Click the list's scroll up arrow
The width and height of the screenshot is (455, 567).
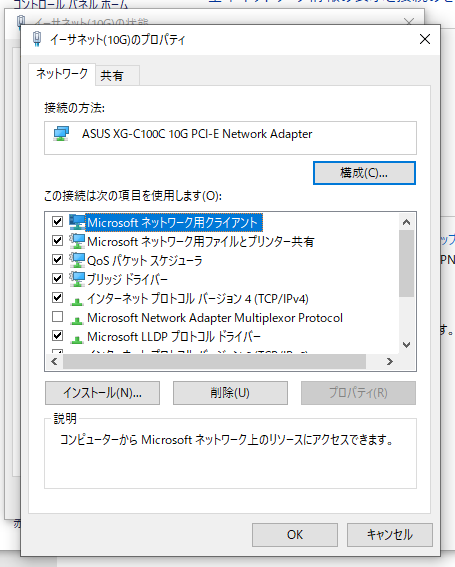pos(407,222)
